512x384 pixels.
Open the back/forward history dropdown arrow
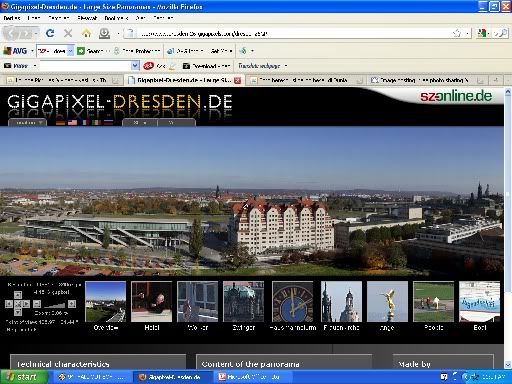point(36,33)
